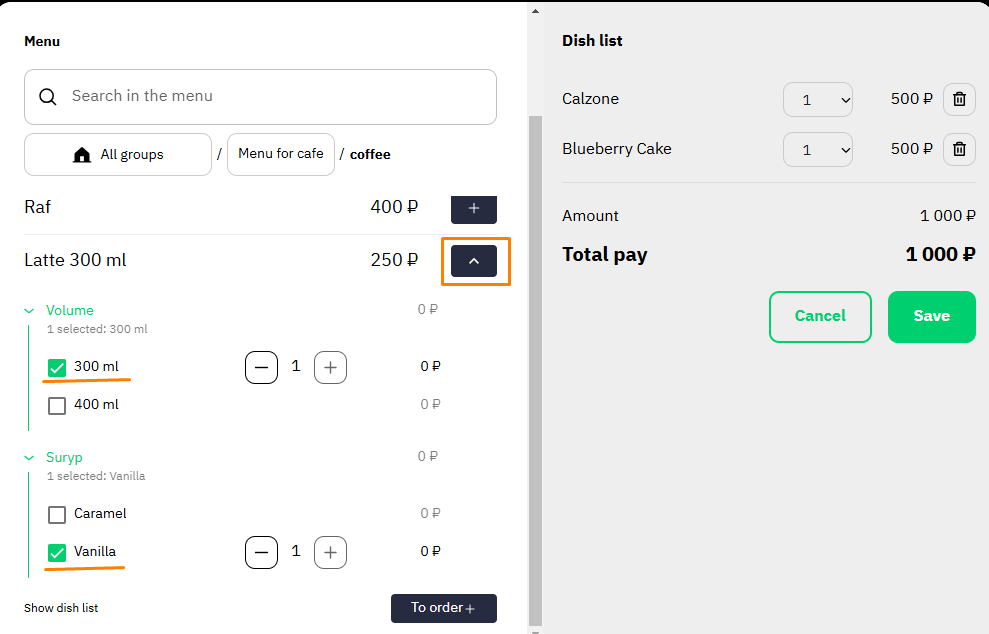Open Menu for cafe breadcrumb

click(281, 155)
